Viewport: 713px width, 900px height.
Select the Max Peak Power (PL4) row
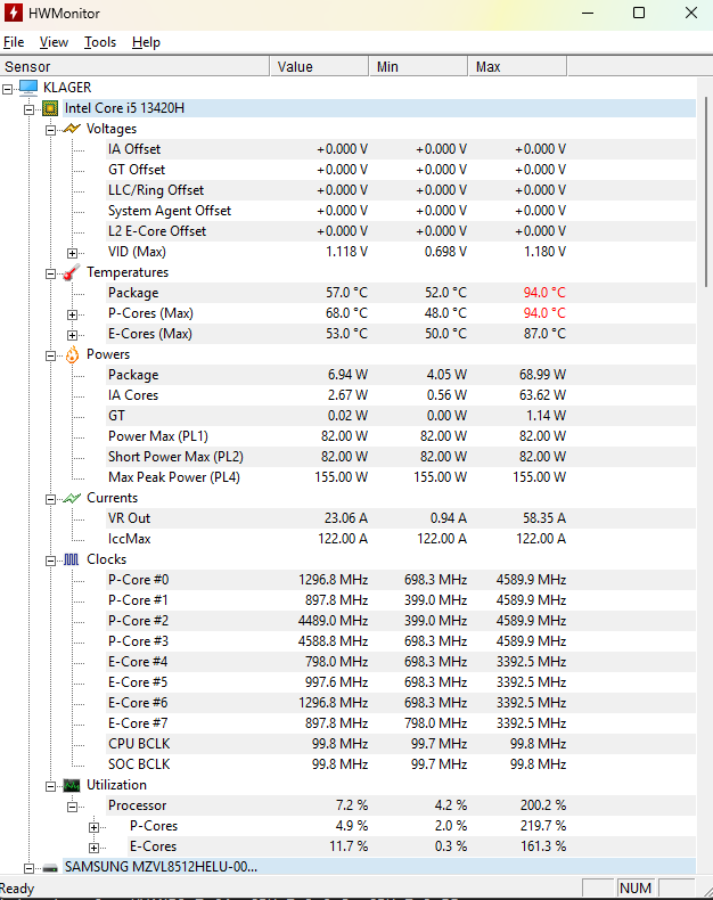coord(401,478)
